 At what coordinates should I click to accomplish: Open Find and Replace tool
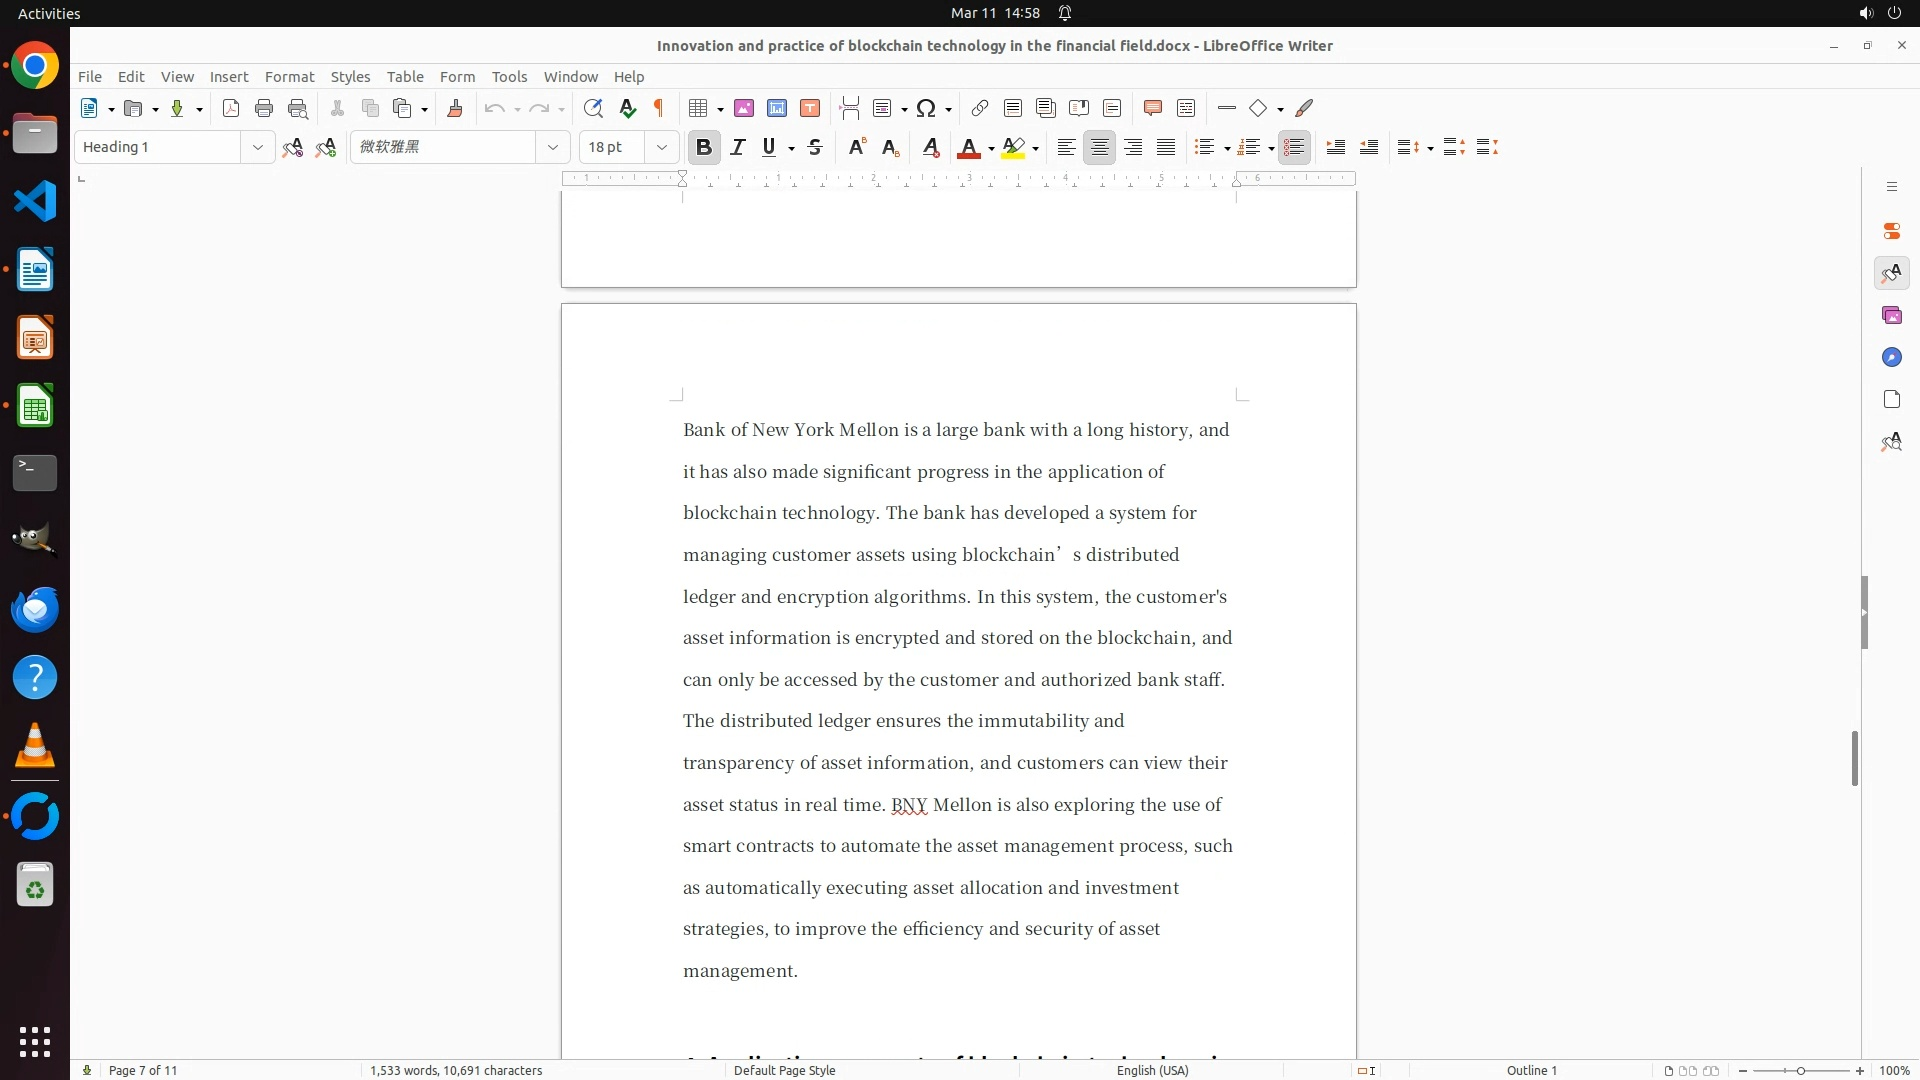[593, 108]
